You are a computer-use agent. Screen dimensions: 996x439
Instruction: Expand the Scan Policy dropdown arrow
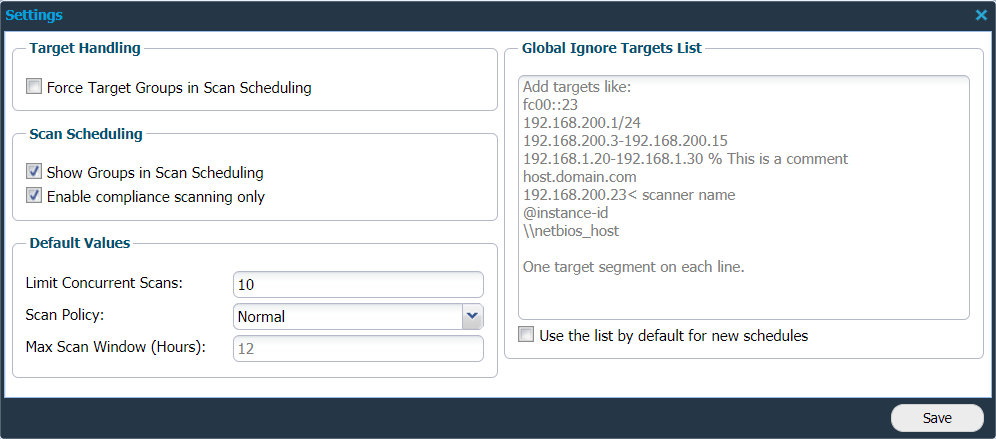tap(473, 316)
